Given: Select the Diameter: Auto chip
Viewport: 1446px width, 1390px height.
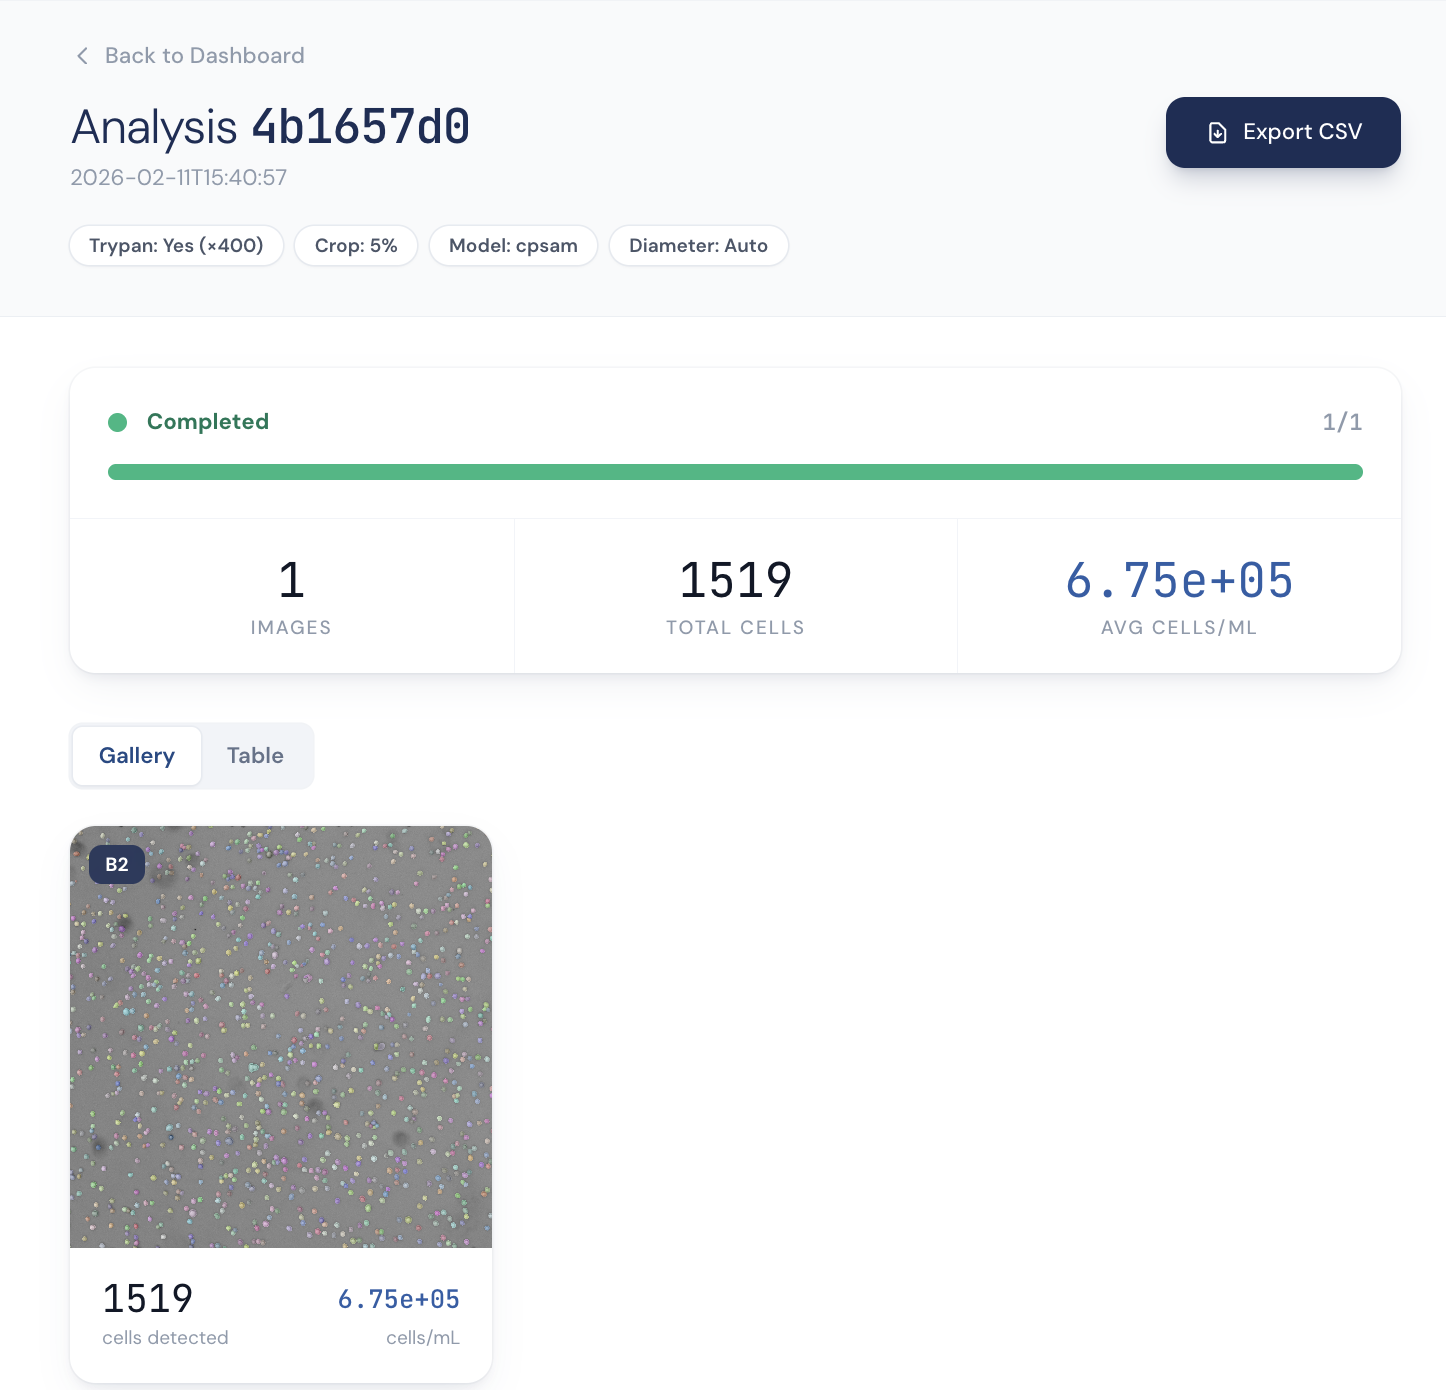Looking at the screenshot, I should (698, 245).
